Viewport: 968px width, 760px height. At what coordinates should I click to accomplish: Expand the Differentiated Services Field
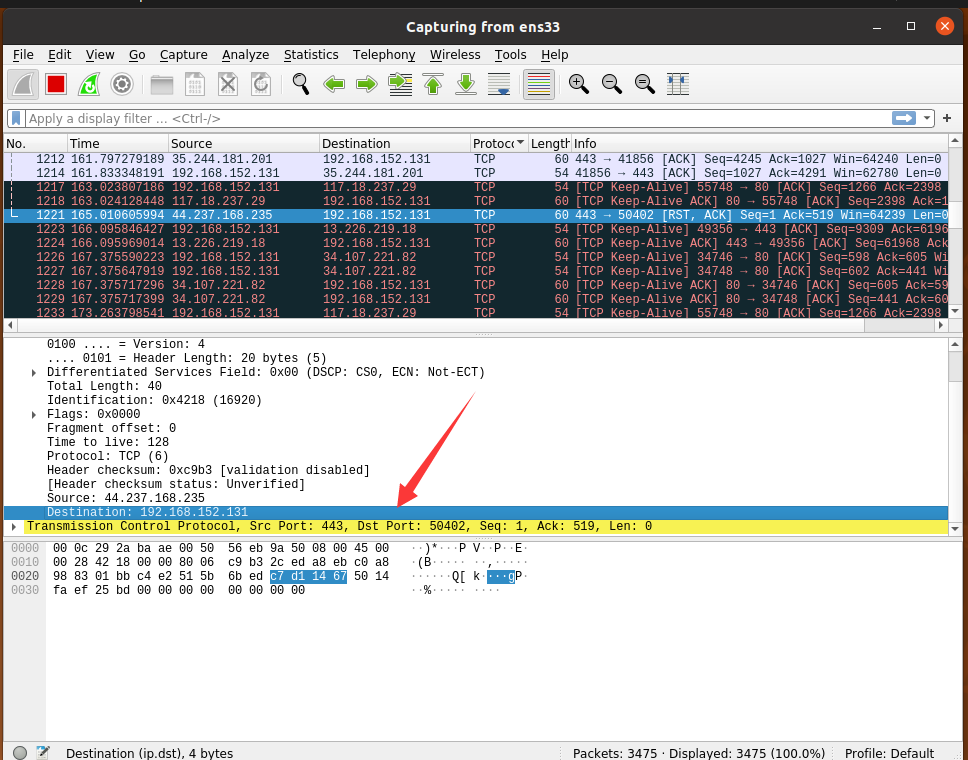(x=35, y=372)
